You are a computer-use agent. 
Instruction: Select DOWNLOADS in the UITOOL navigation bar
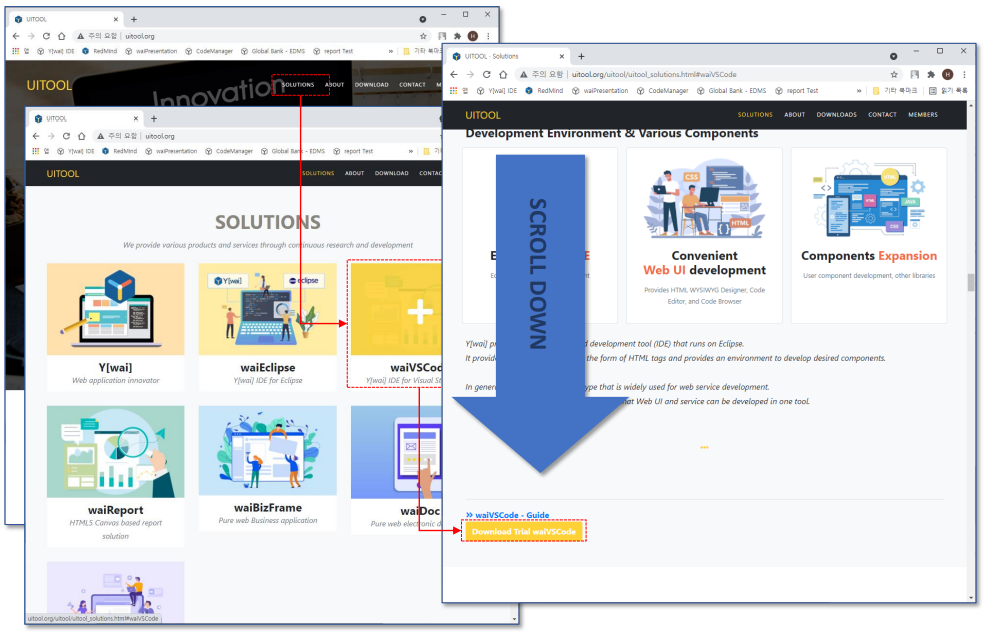pos(836,115)
